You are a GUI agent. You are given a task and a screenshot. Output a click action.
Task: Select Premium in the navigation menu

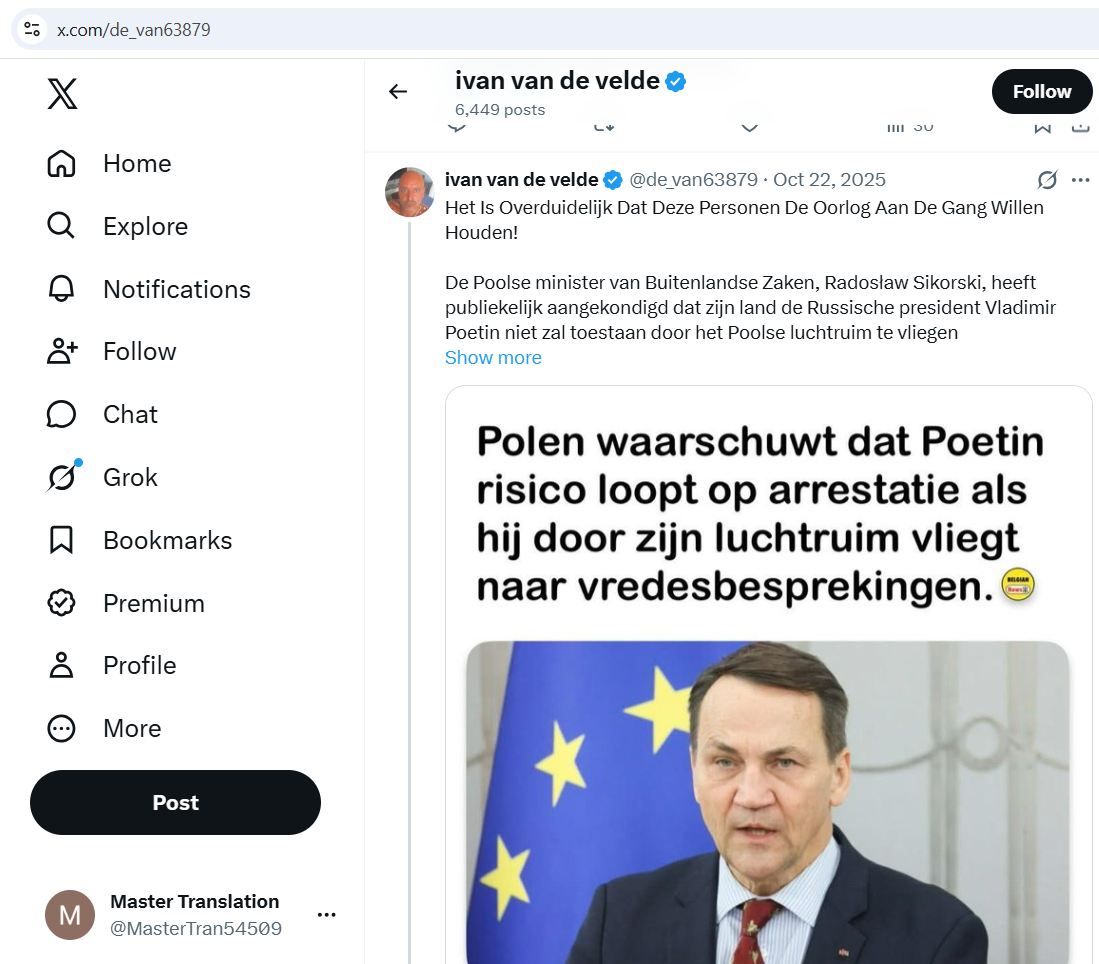[x=126, y=603]
